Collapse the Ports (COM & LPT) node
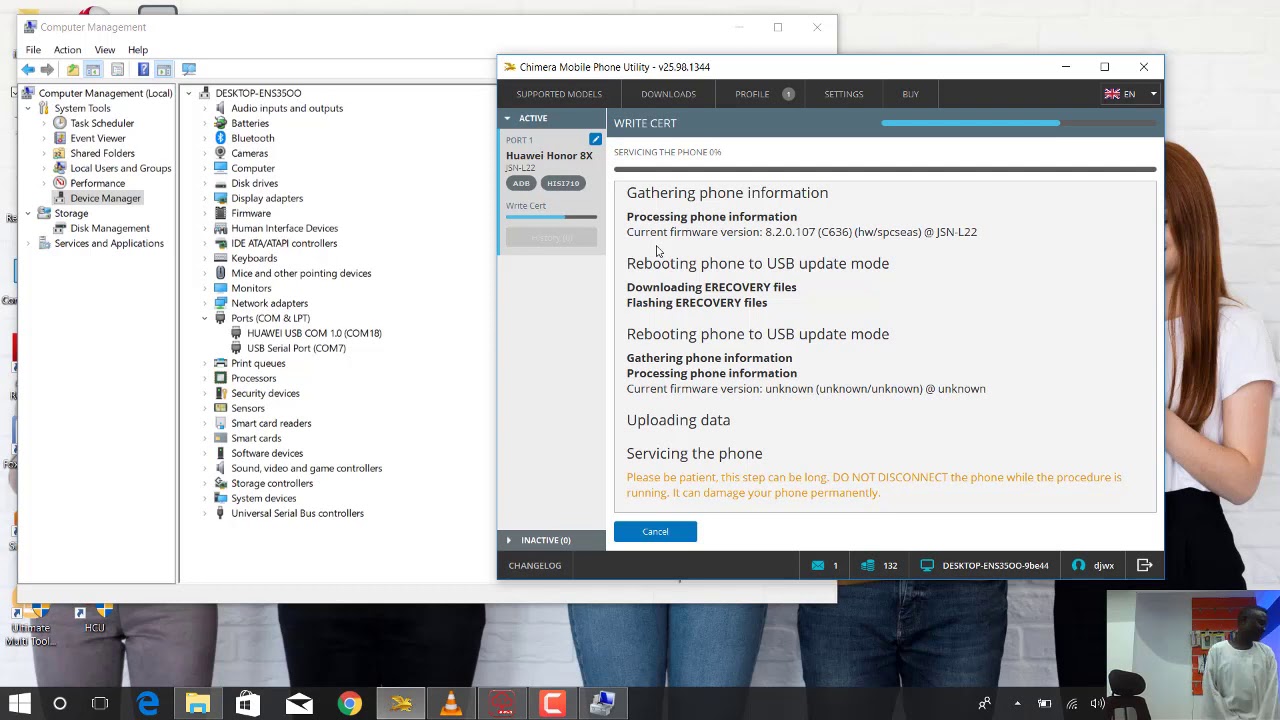Screen dimensions: 1280x720 [x=205, y=318]
